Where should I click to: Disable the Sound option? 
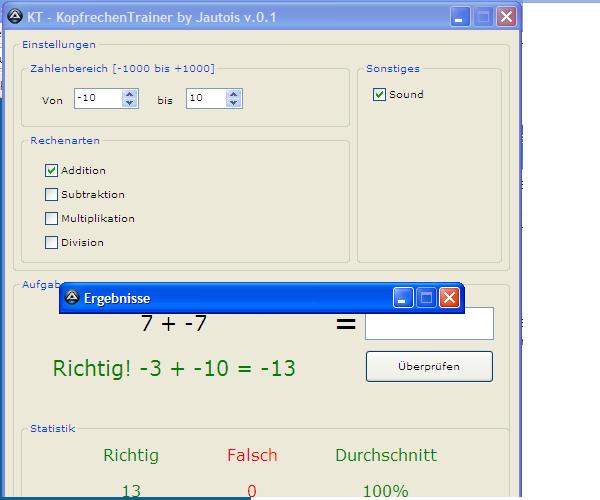coord(379,95)
